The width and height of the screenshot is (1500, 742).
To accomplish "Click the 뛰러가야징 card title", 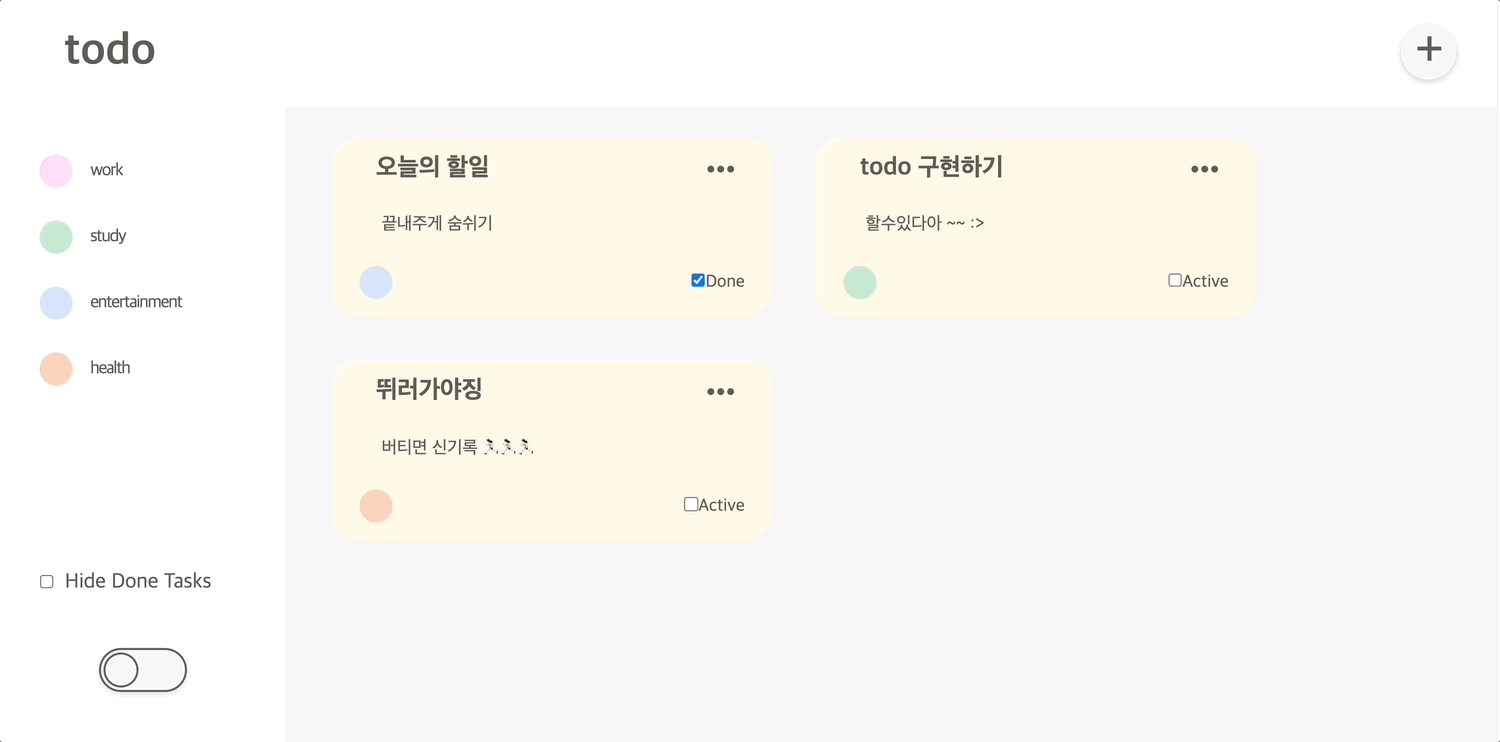I will pyautogui.click(x=429, y=389).
